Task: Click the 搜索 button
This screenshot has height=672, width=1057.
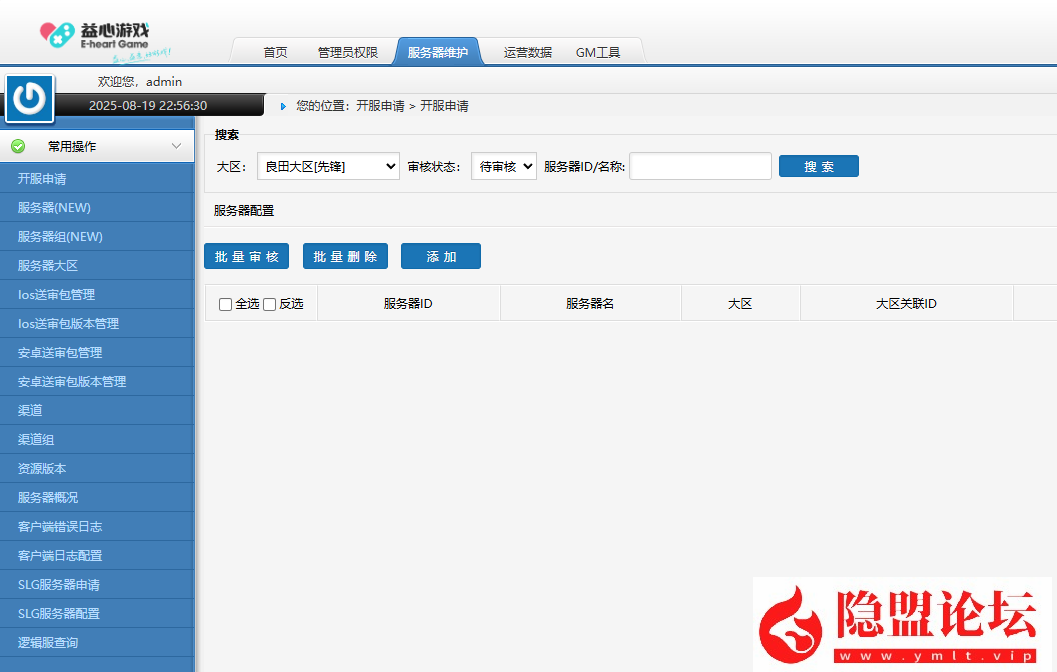Action: pyautogui.click(x=818, y=167)
